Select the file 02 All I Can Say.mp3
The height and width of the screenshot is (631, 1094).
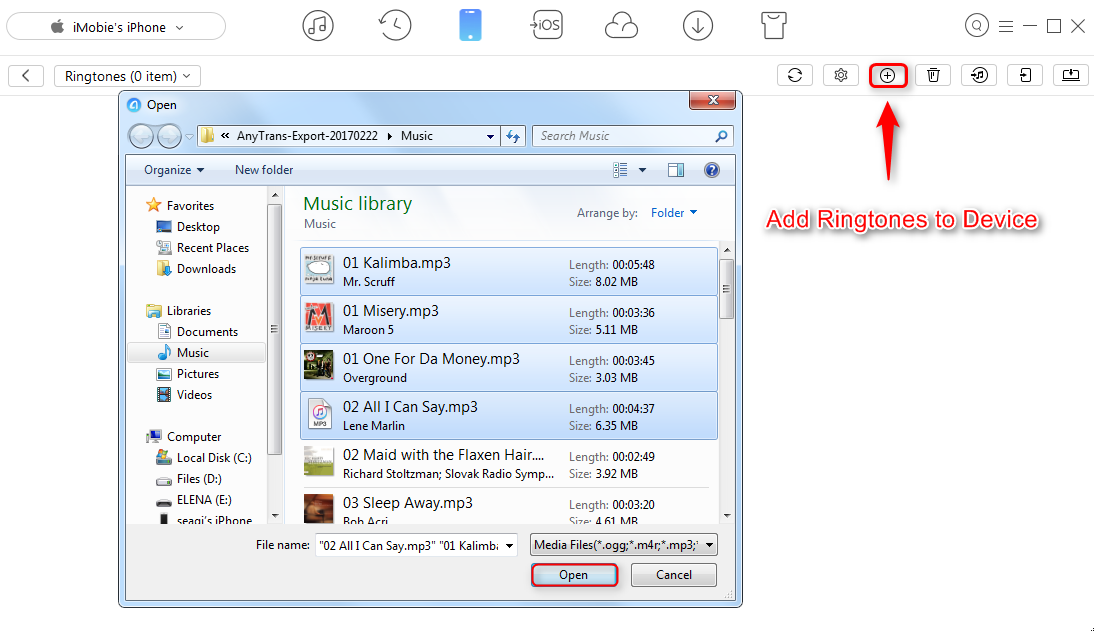[x=509, y=415]
